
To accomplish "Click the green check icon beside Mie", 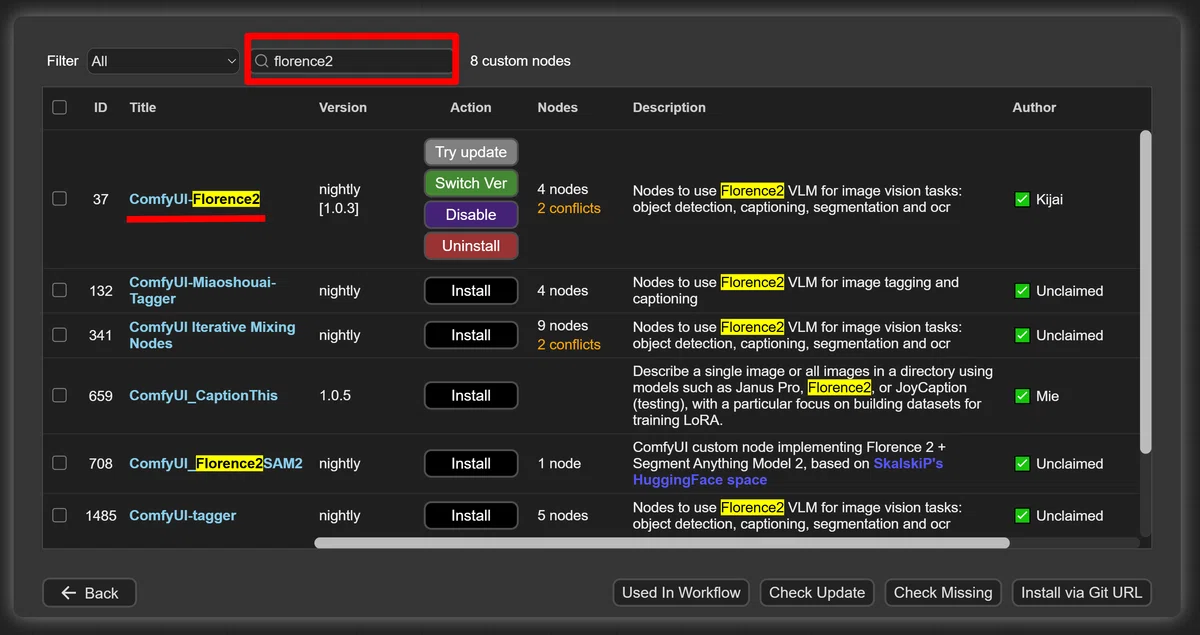I will point(1022,396).
